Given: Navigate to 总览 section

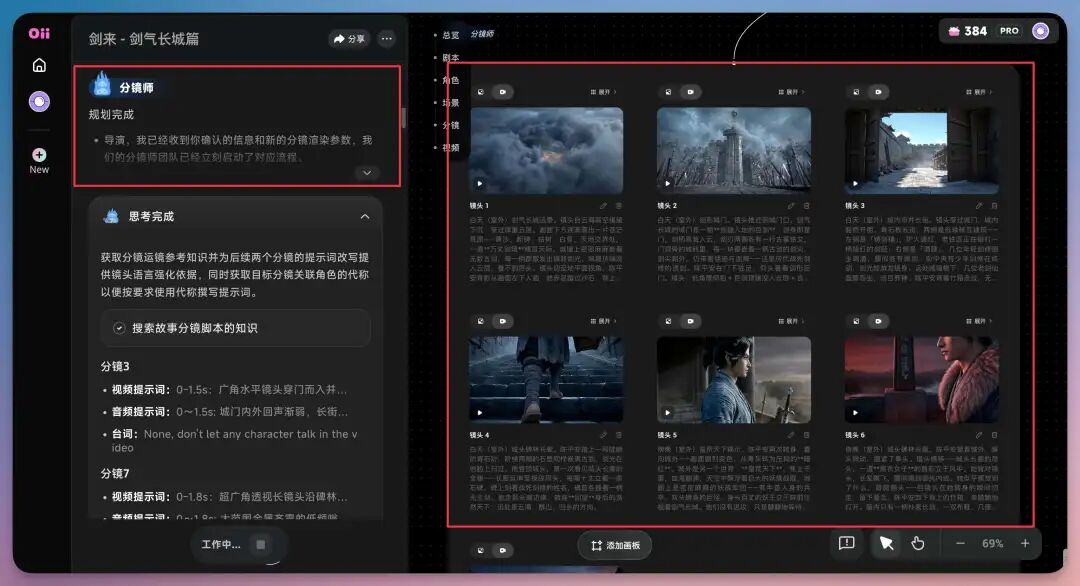Looking at the screenshot, I should (x=450, y=35).
